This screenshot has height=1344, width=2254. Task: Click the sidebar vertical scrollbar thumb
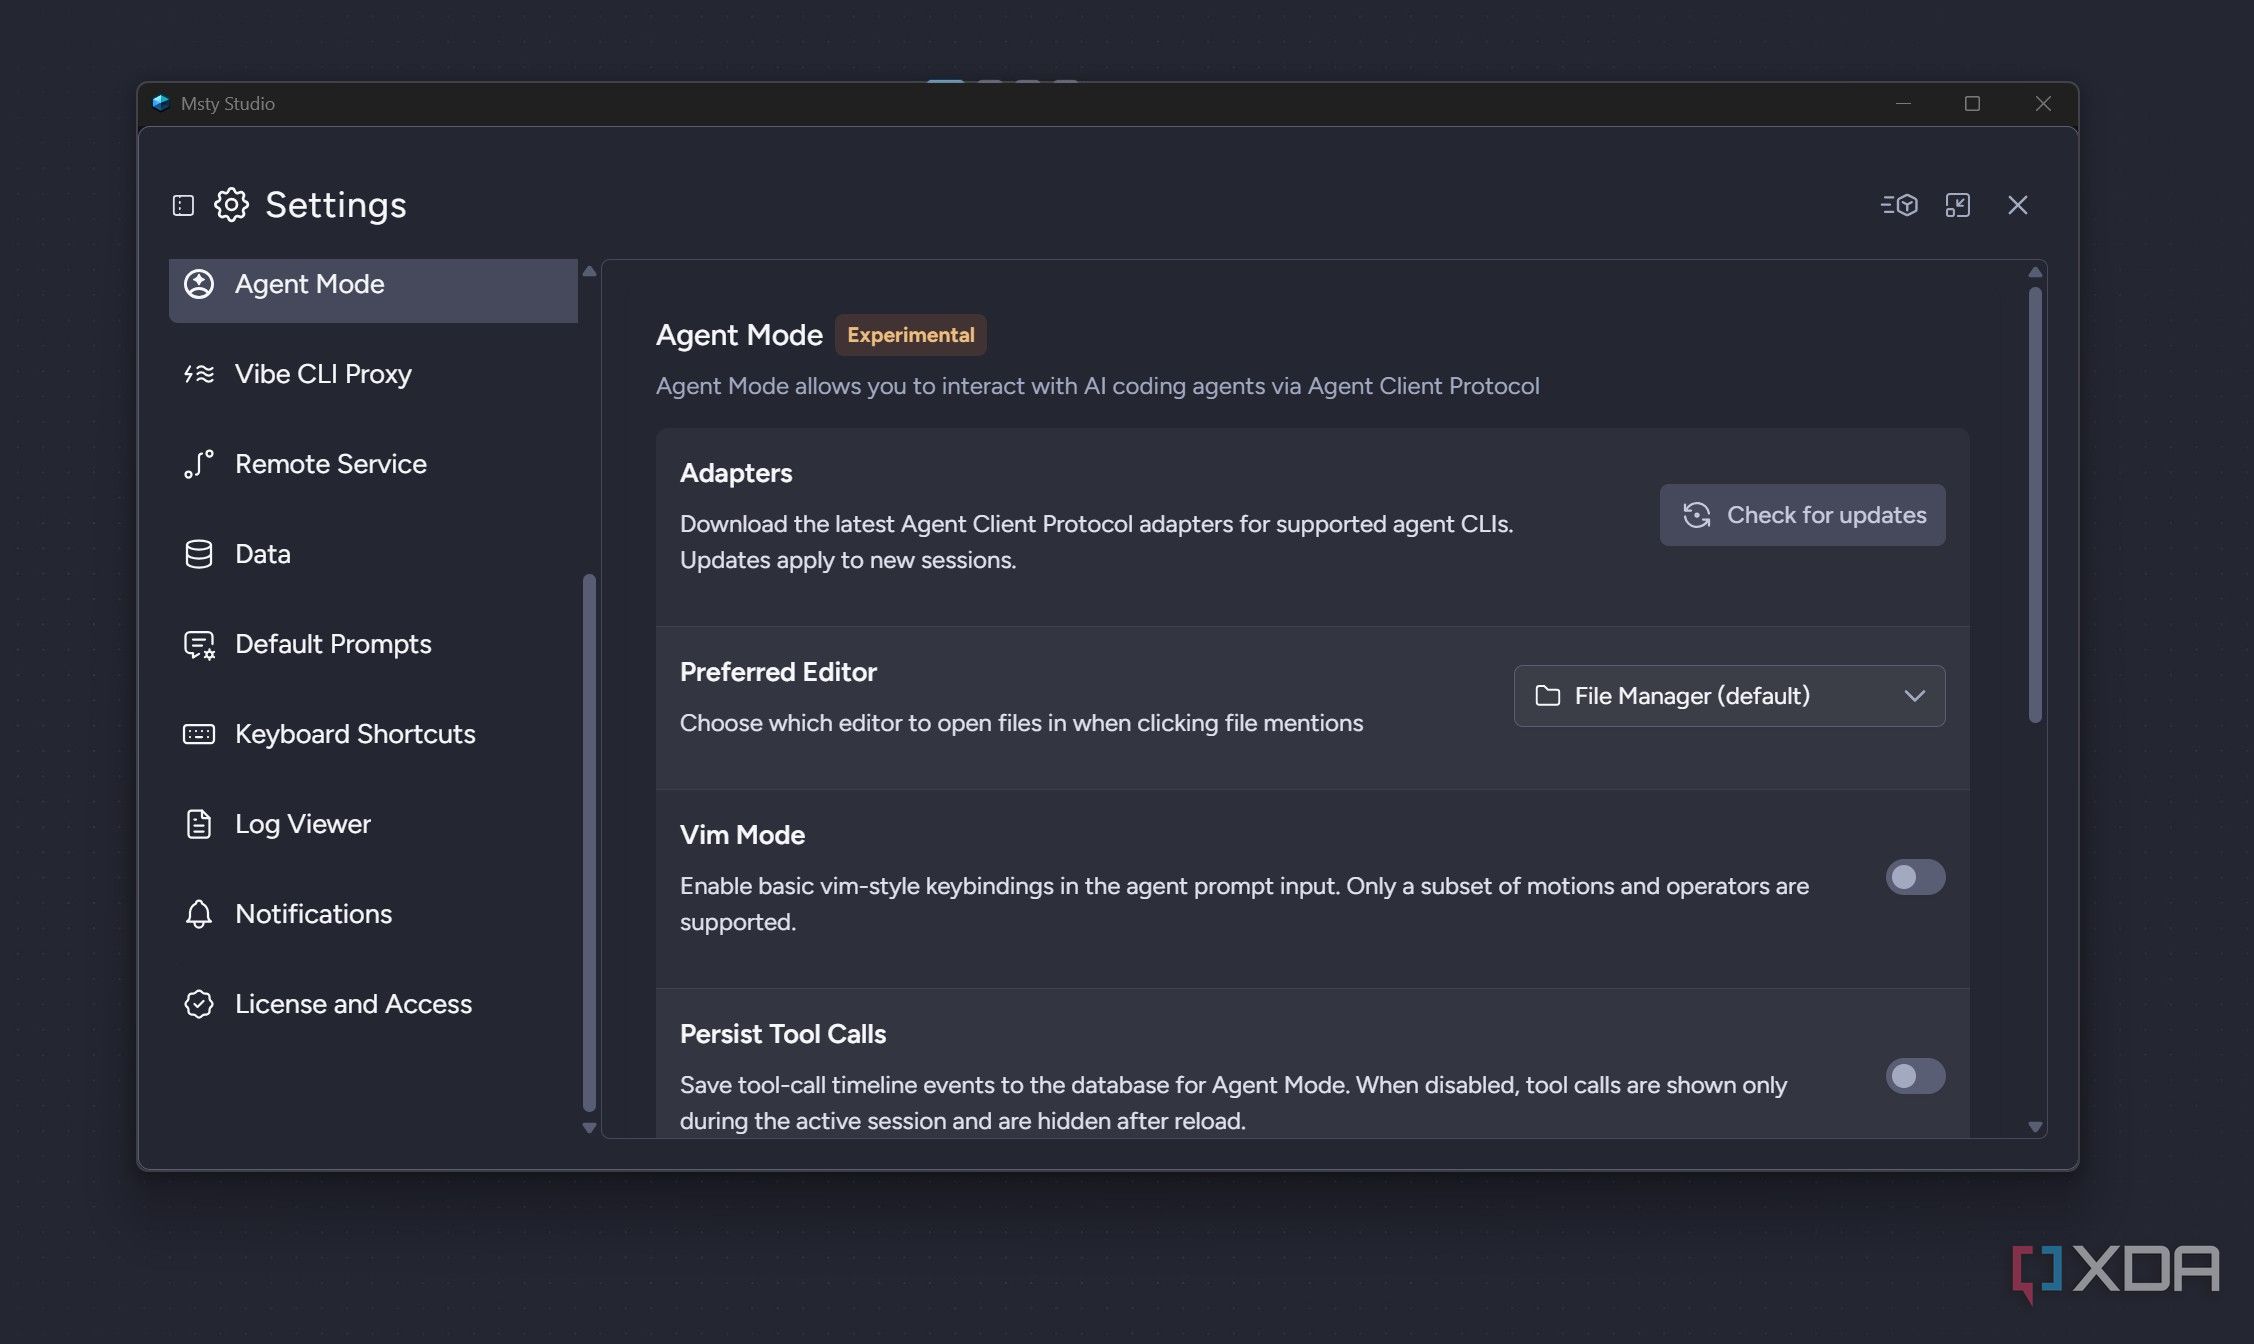tap(589, 843)
